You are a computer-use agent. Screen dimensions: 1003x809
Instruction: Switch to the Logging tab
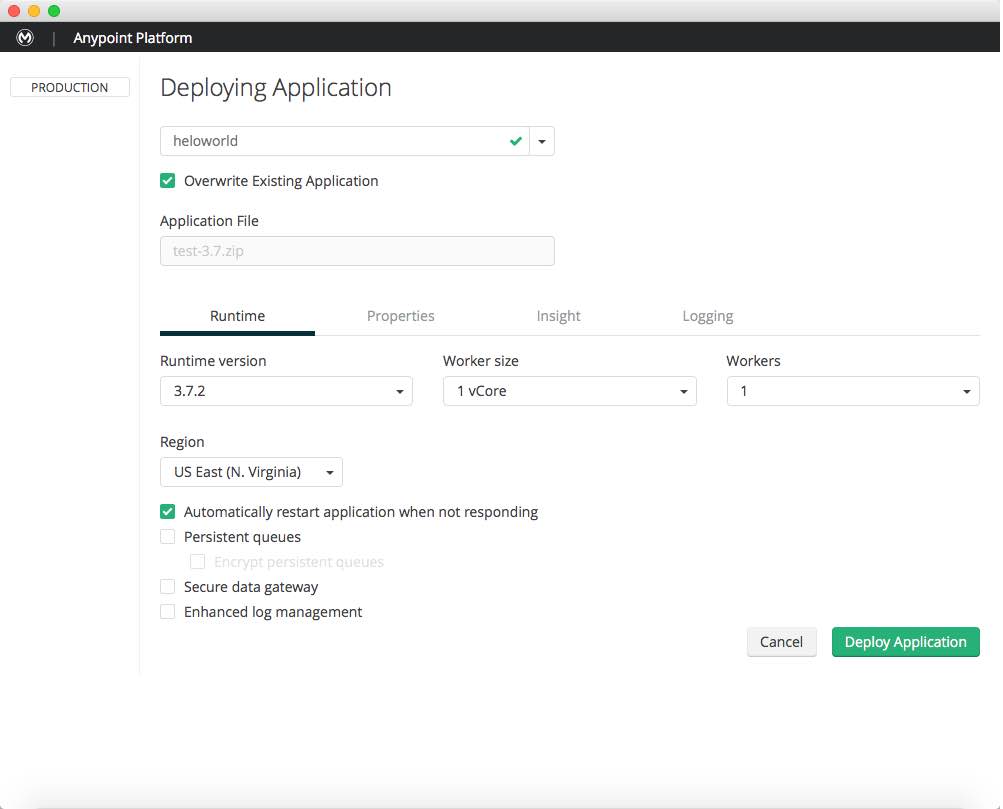(707, 316)
